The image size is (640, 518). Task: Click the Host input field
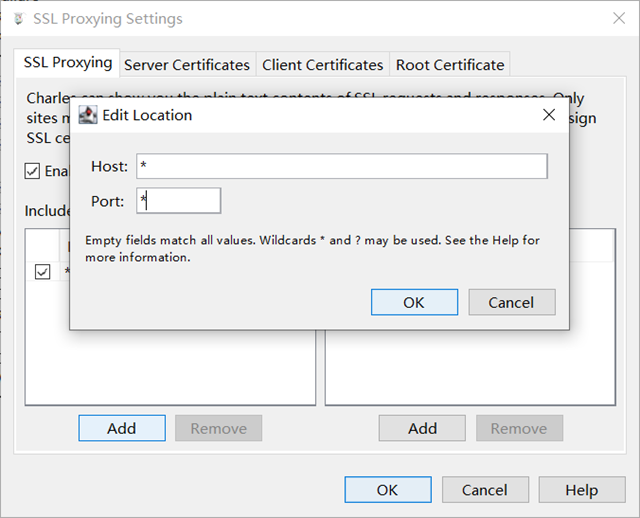(x=342, y=166)
